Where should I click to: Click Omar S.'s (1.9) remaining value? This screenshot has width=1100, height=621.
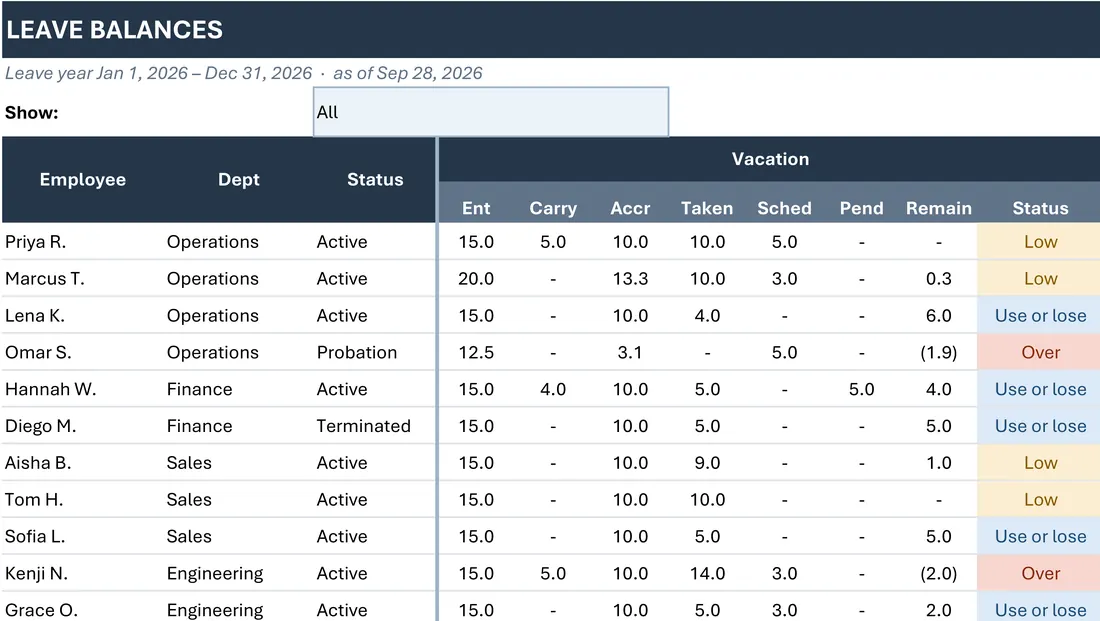click(939, 352)
